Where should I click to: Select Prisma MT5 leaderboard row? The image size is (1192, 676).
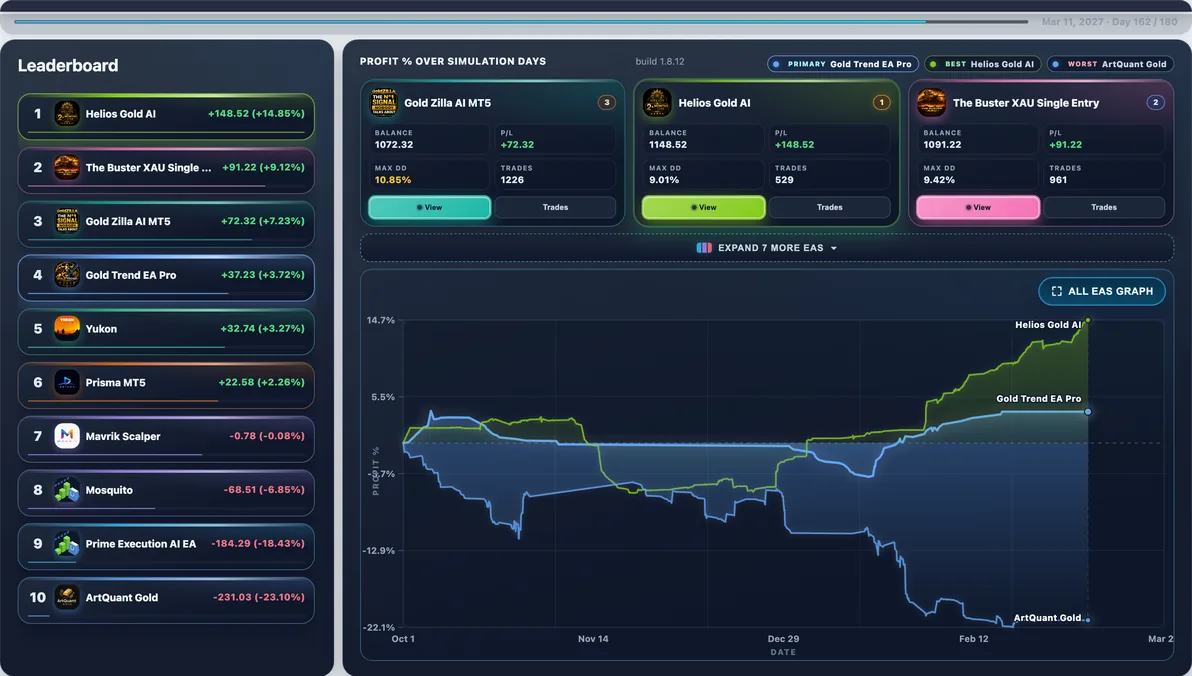166,385
